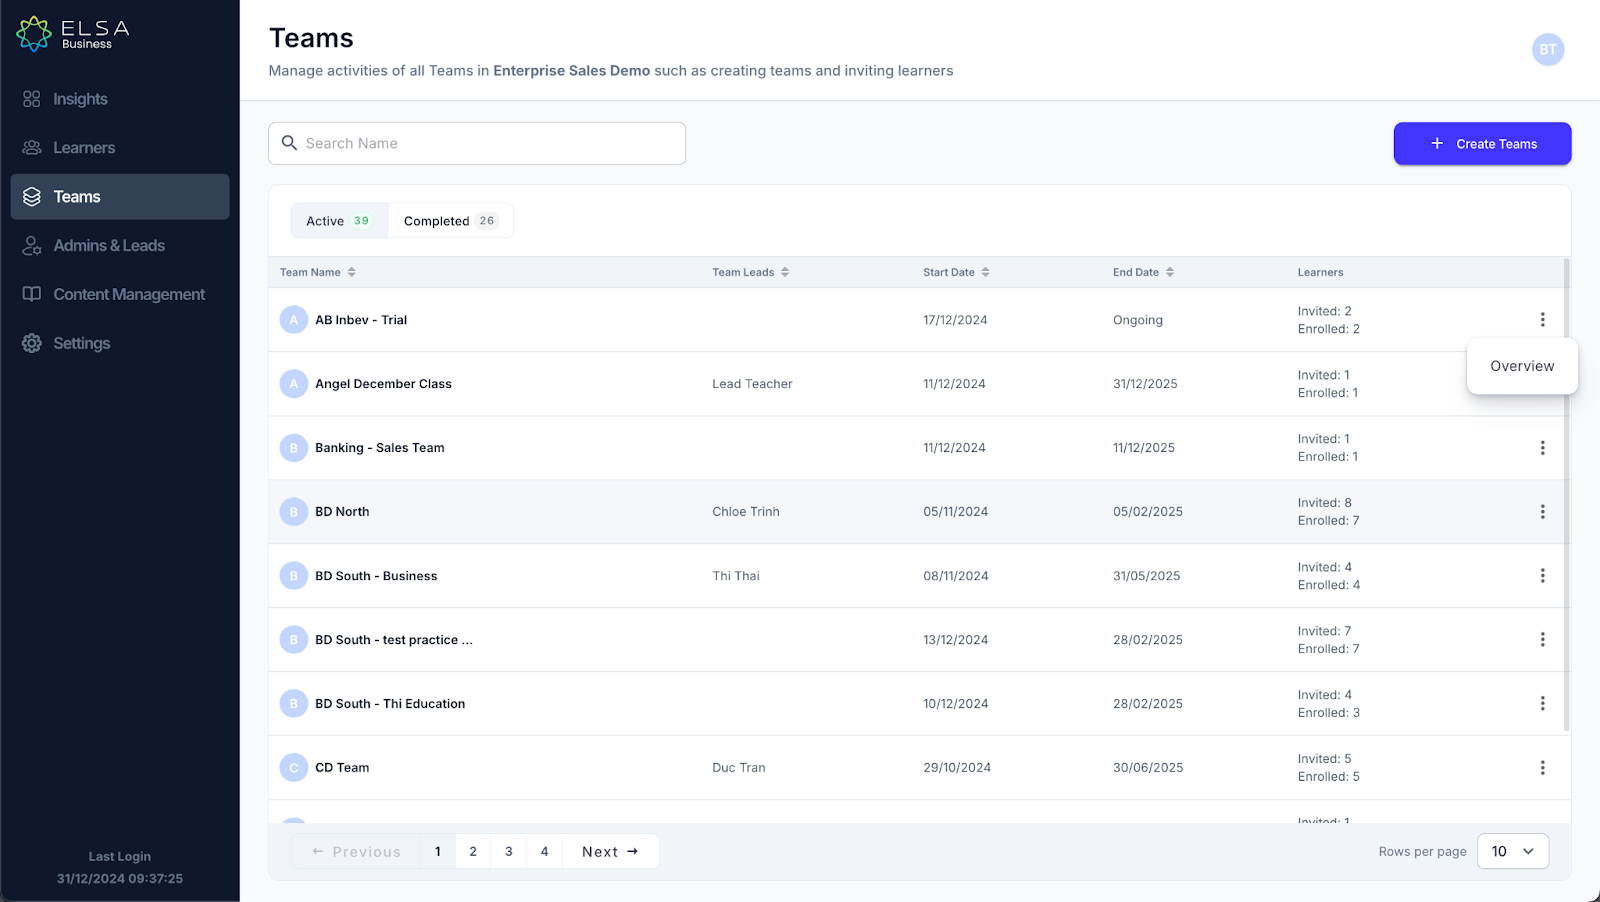Jump to page 2

(x=473, y=852)
